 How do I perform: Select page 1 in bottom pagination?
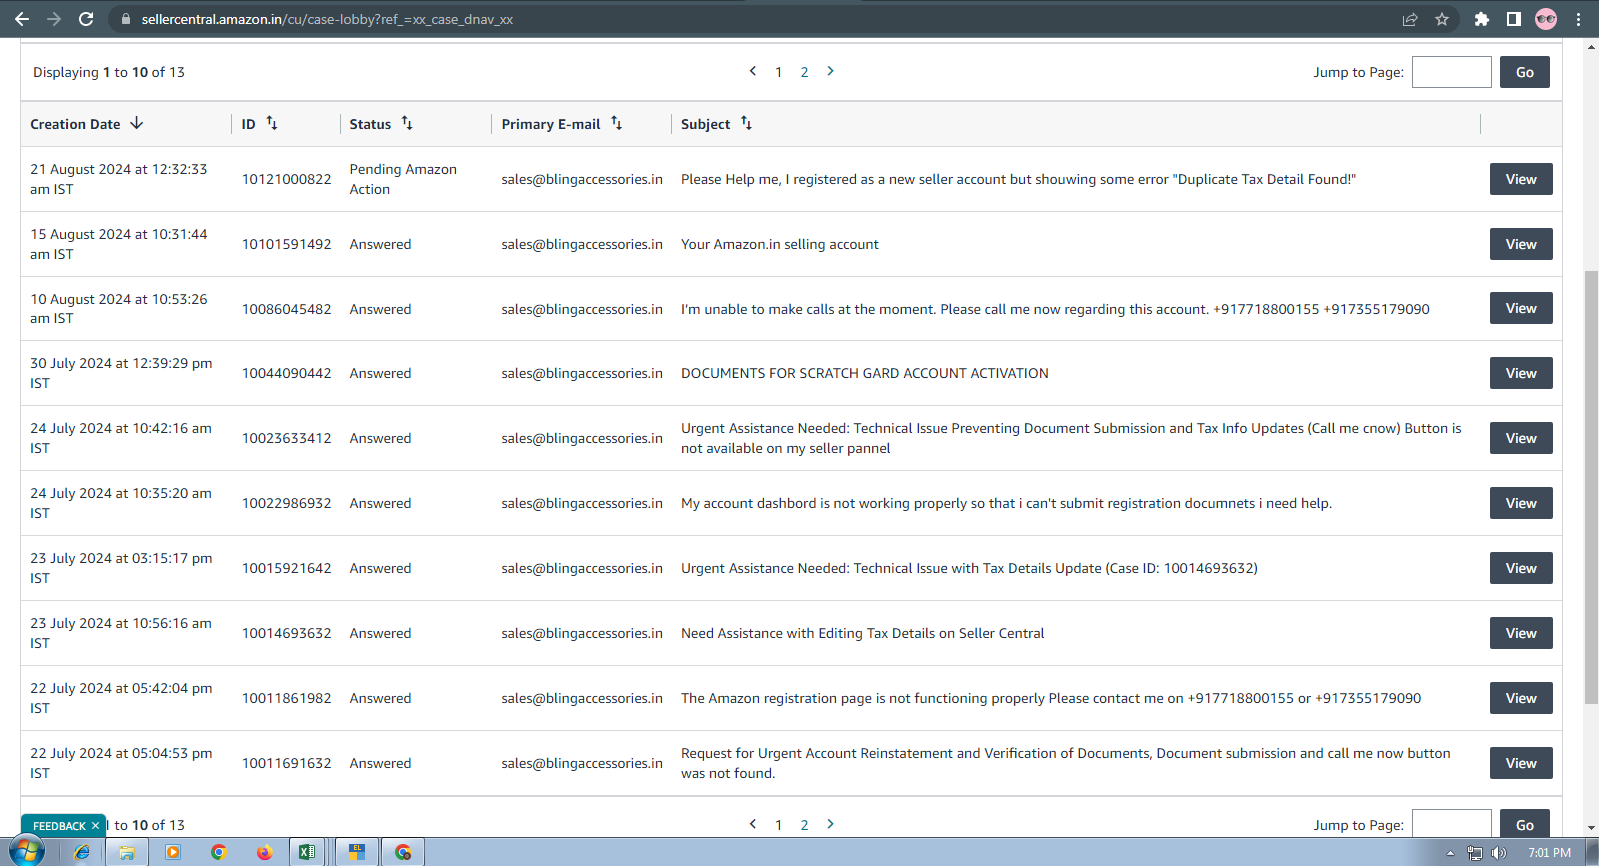[779, 825]
